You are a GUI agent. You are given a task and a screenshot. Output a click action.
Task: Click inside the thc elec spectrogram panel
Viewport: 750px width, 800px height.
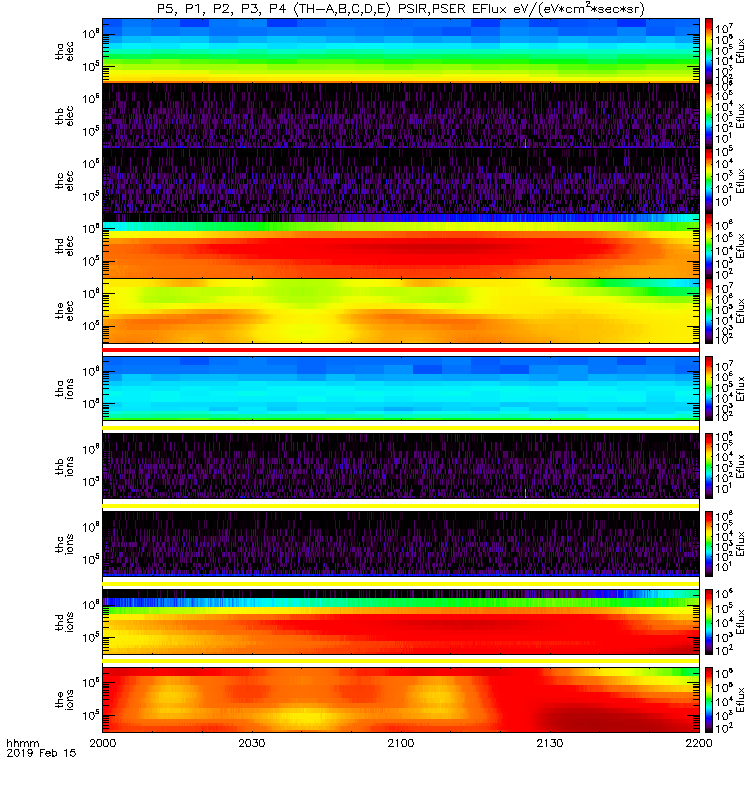[x=401, y=181]
